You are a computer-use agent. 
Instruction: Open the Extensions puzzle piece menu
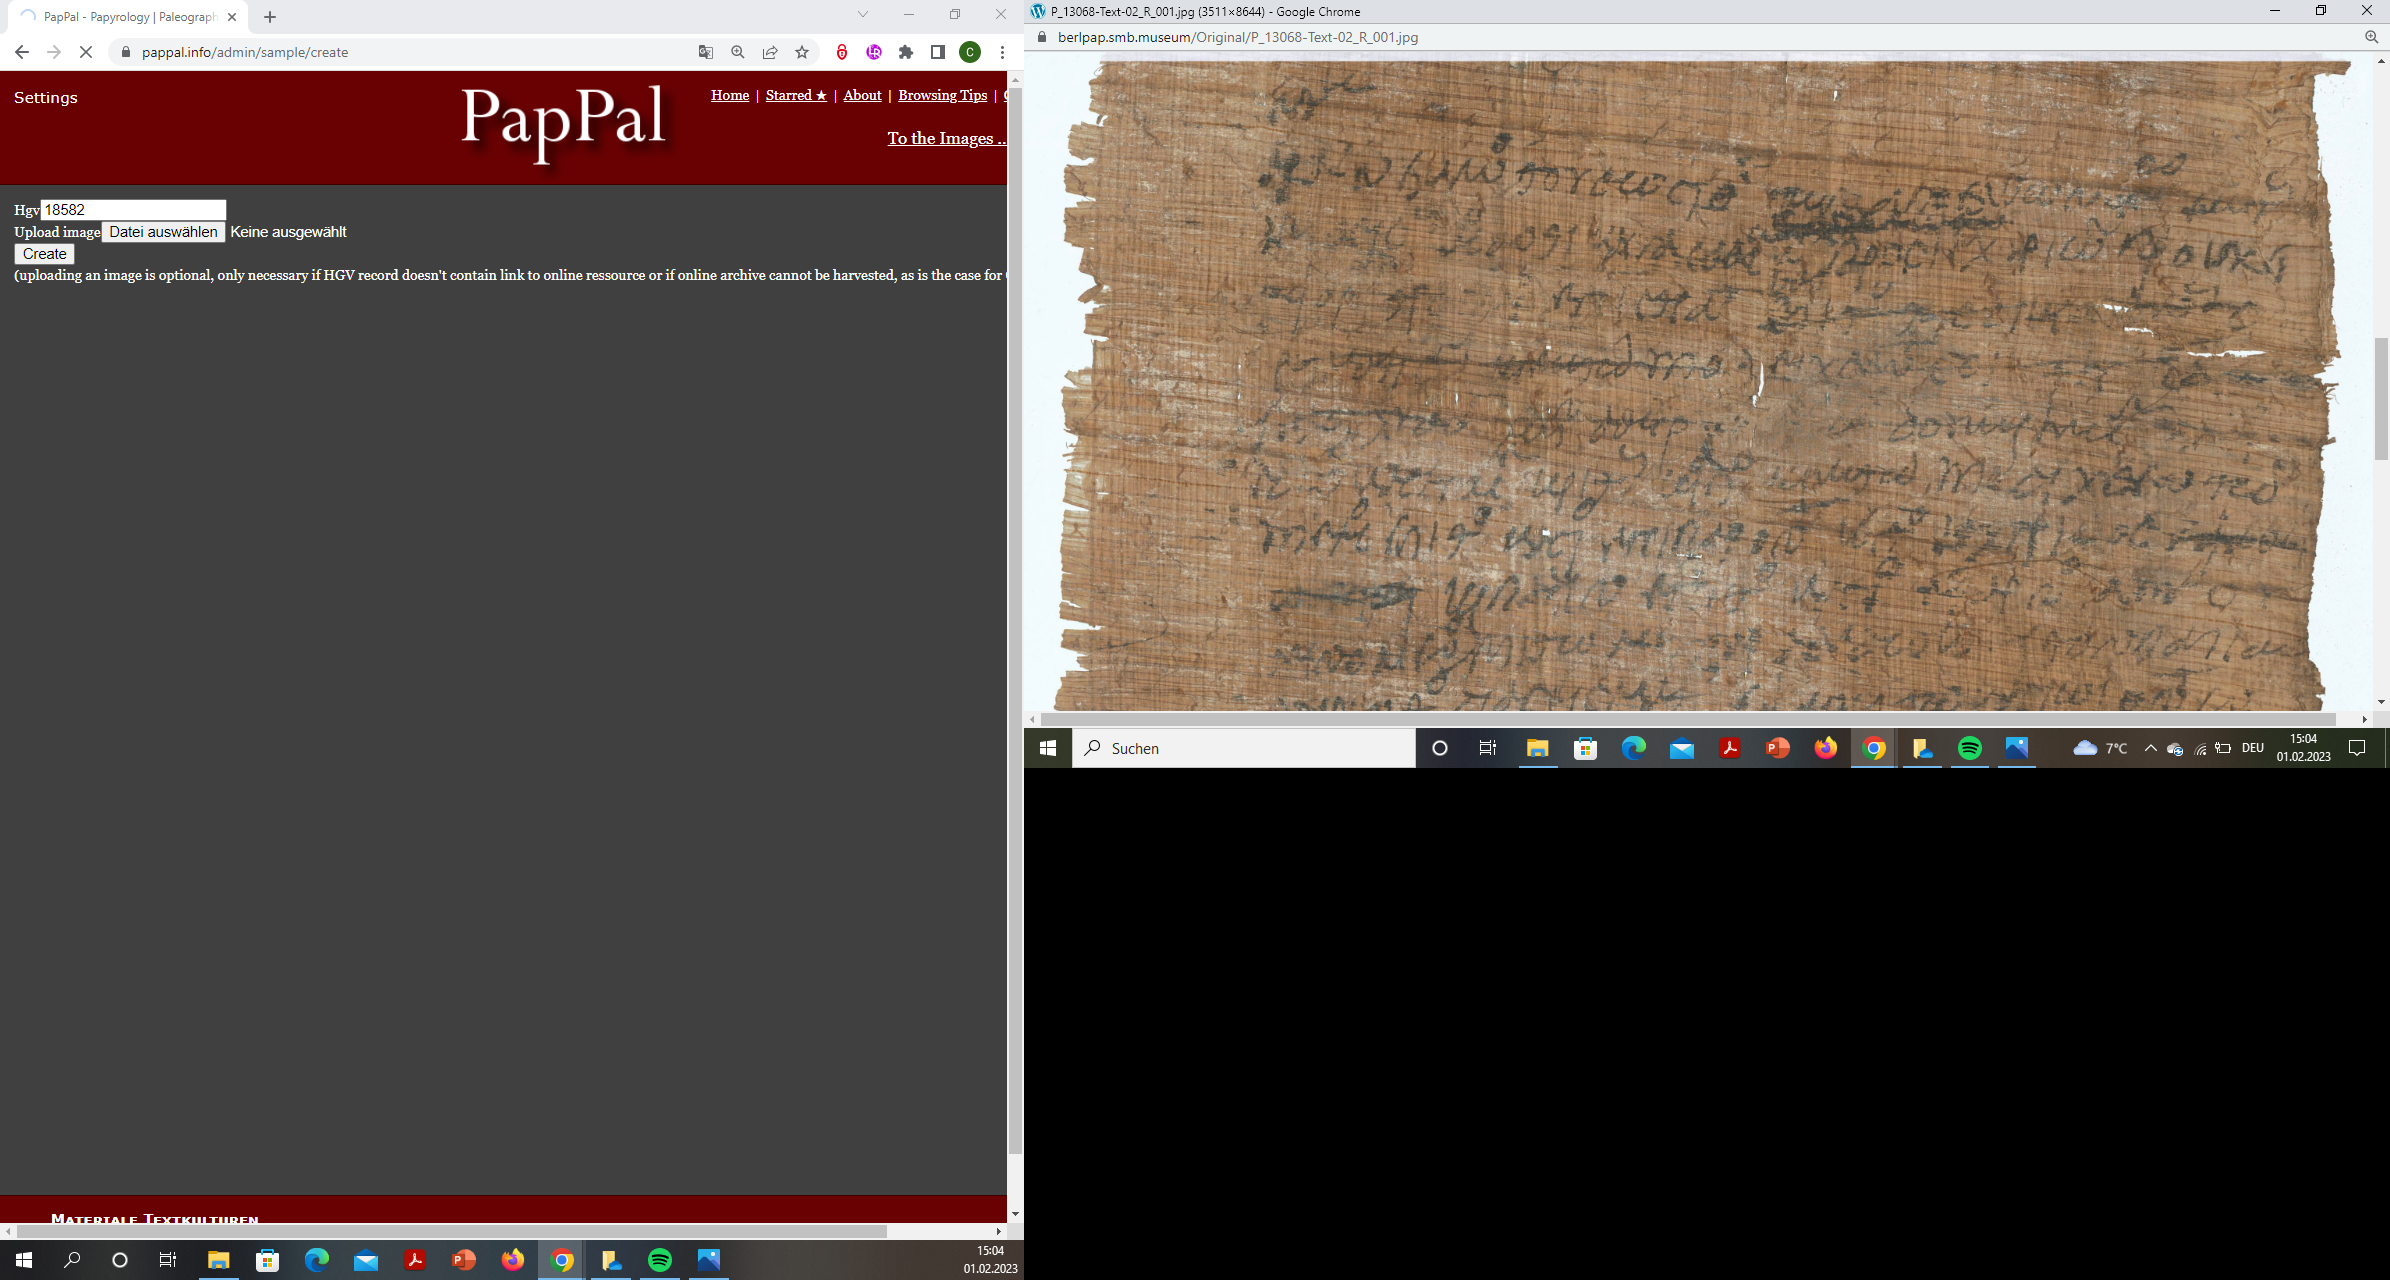click(906, 52)
